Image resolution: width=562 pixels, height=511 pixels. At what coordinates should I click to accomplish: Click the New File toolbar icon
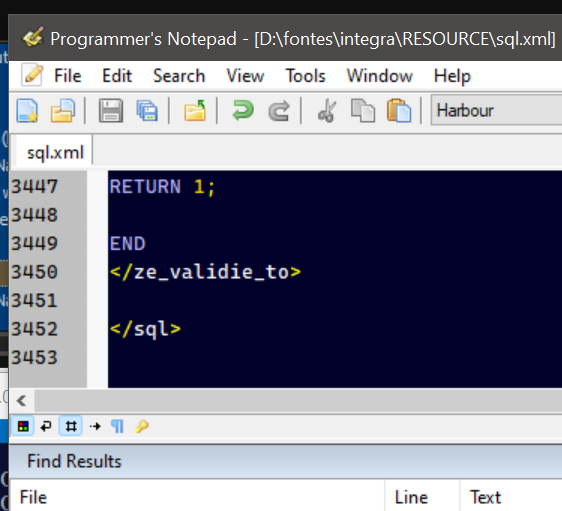point(28,111)
